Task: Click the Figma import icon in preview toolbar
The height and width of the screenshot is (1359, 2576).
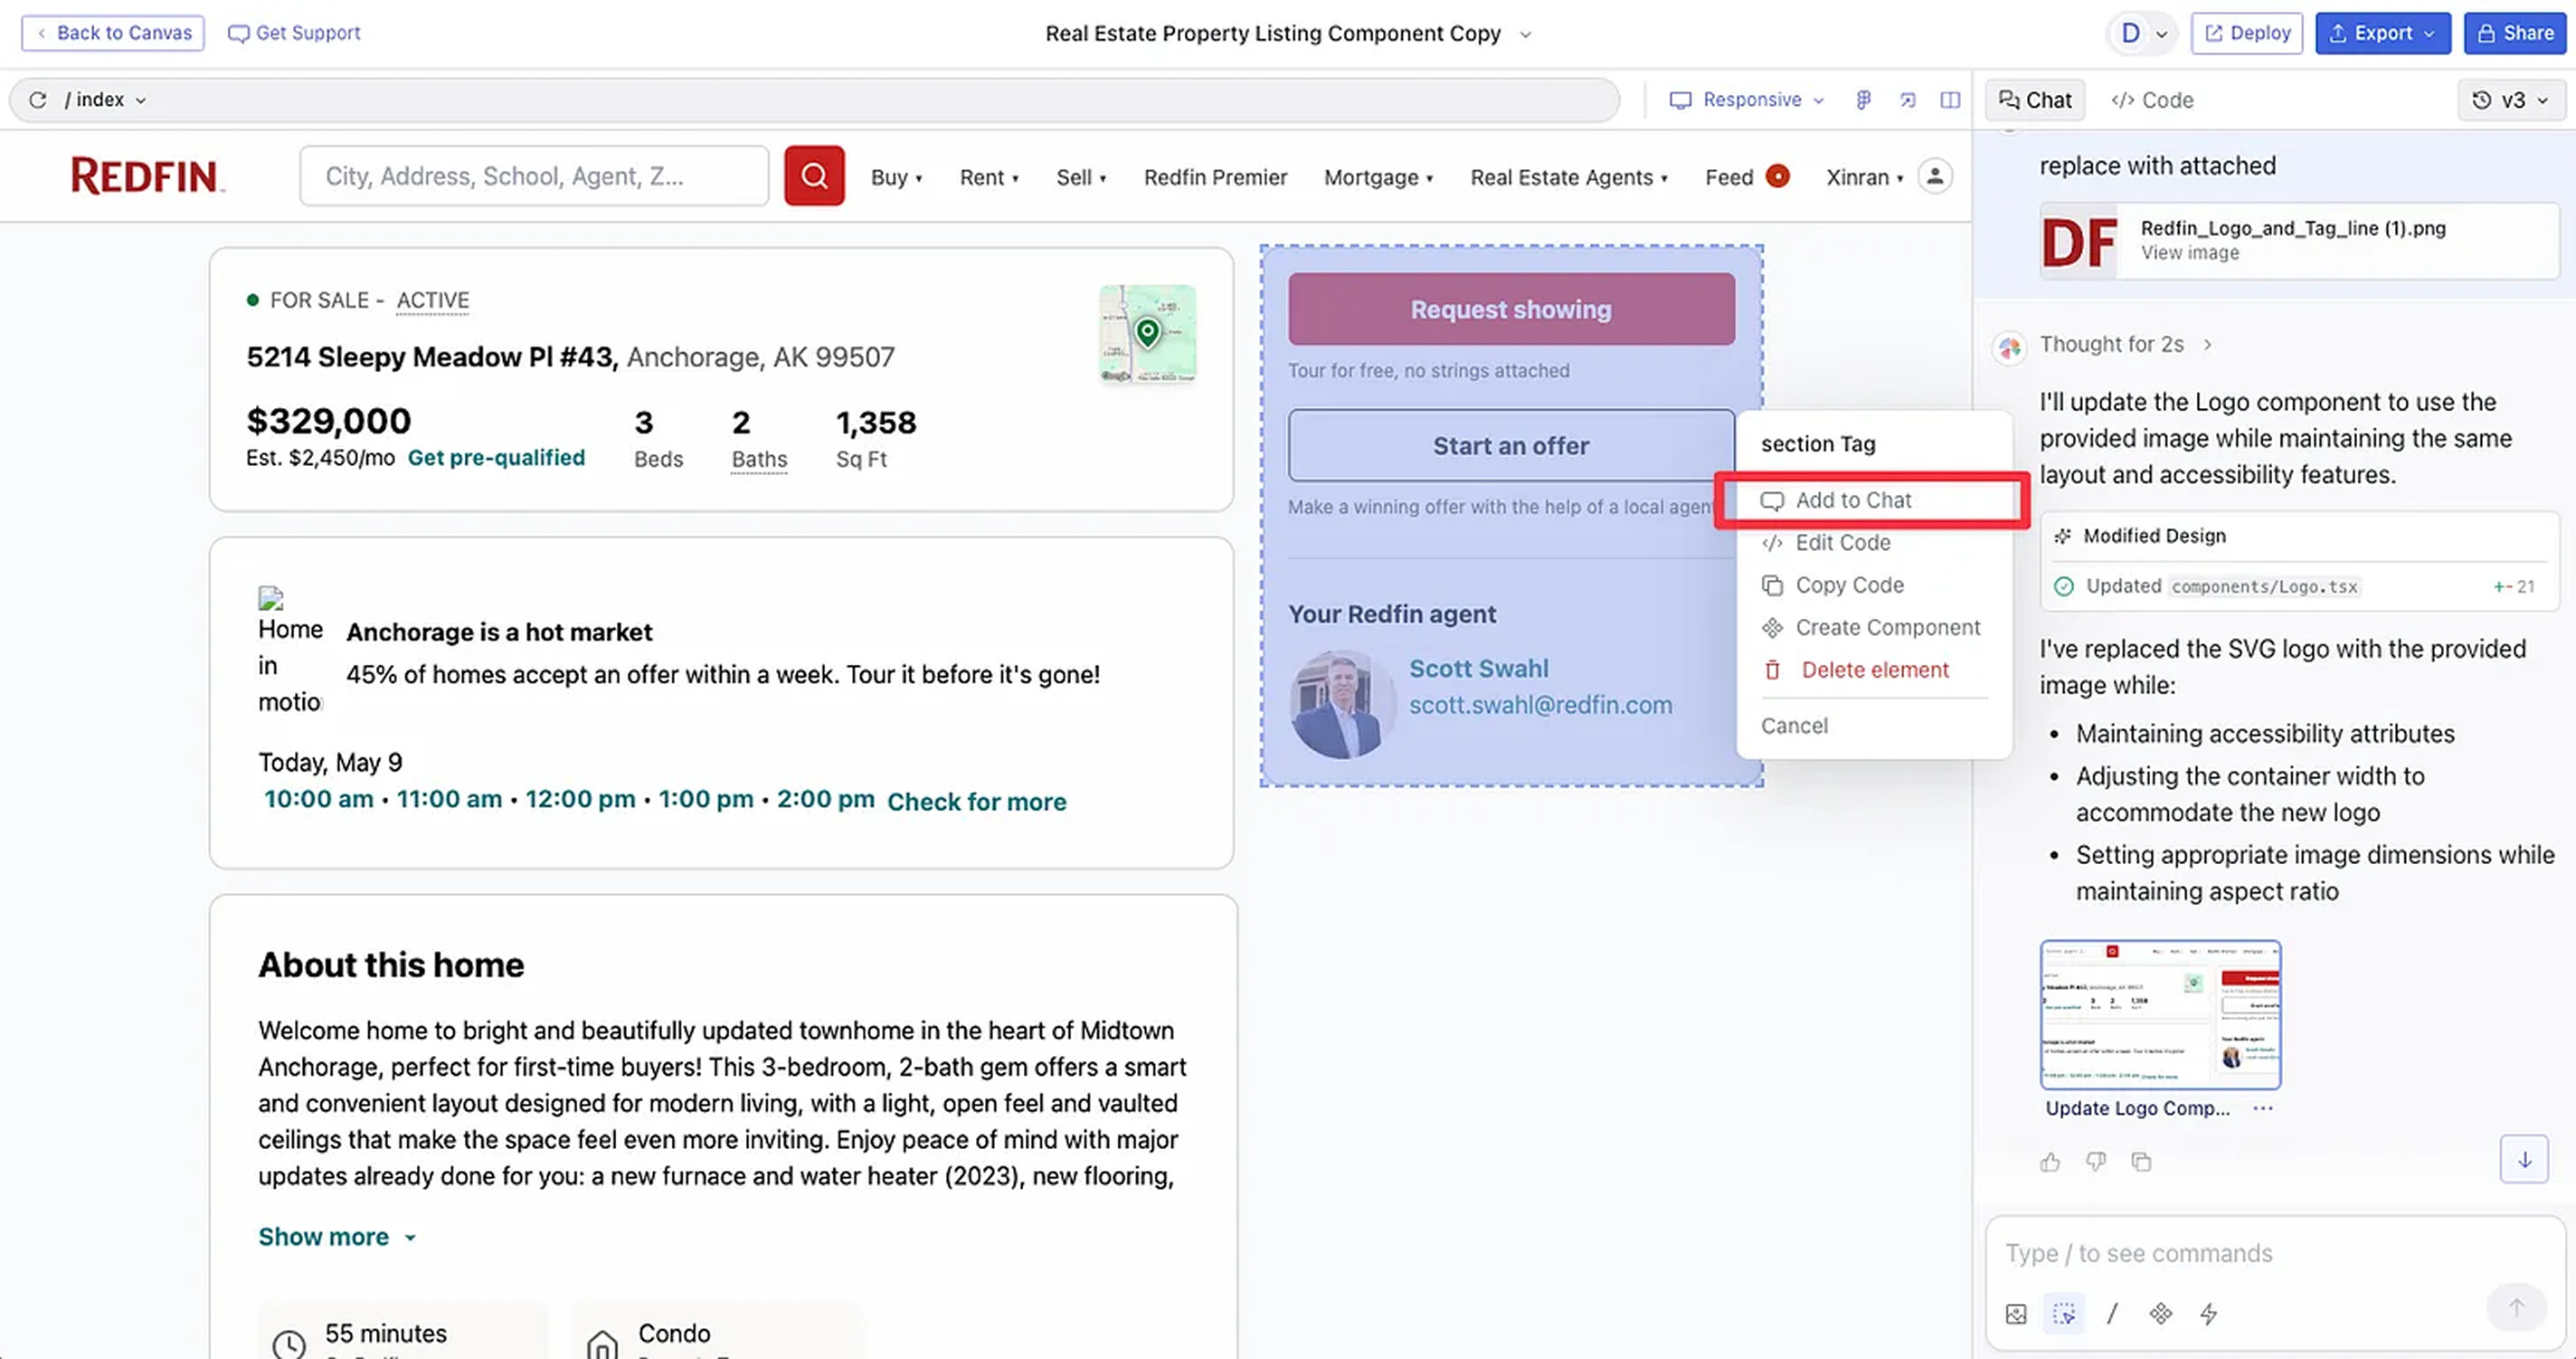Action: 1863,100
